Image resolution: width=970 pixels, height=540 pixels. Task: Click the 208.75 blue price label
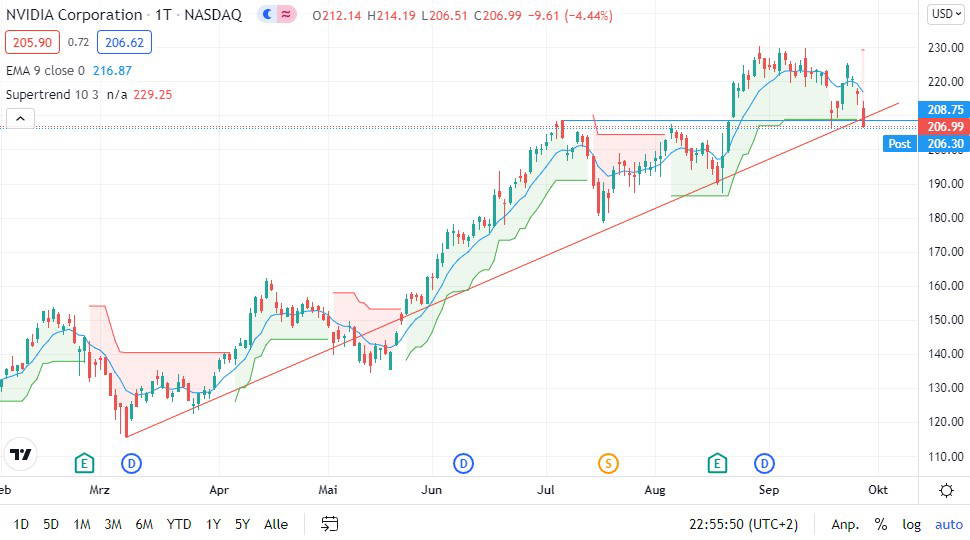tap(944, 109)
